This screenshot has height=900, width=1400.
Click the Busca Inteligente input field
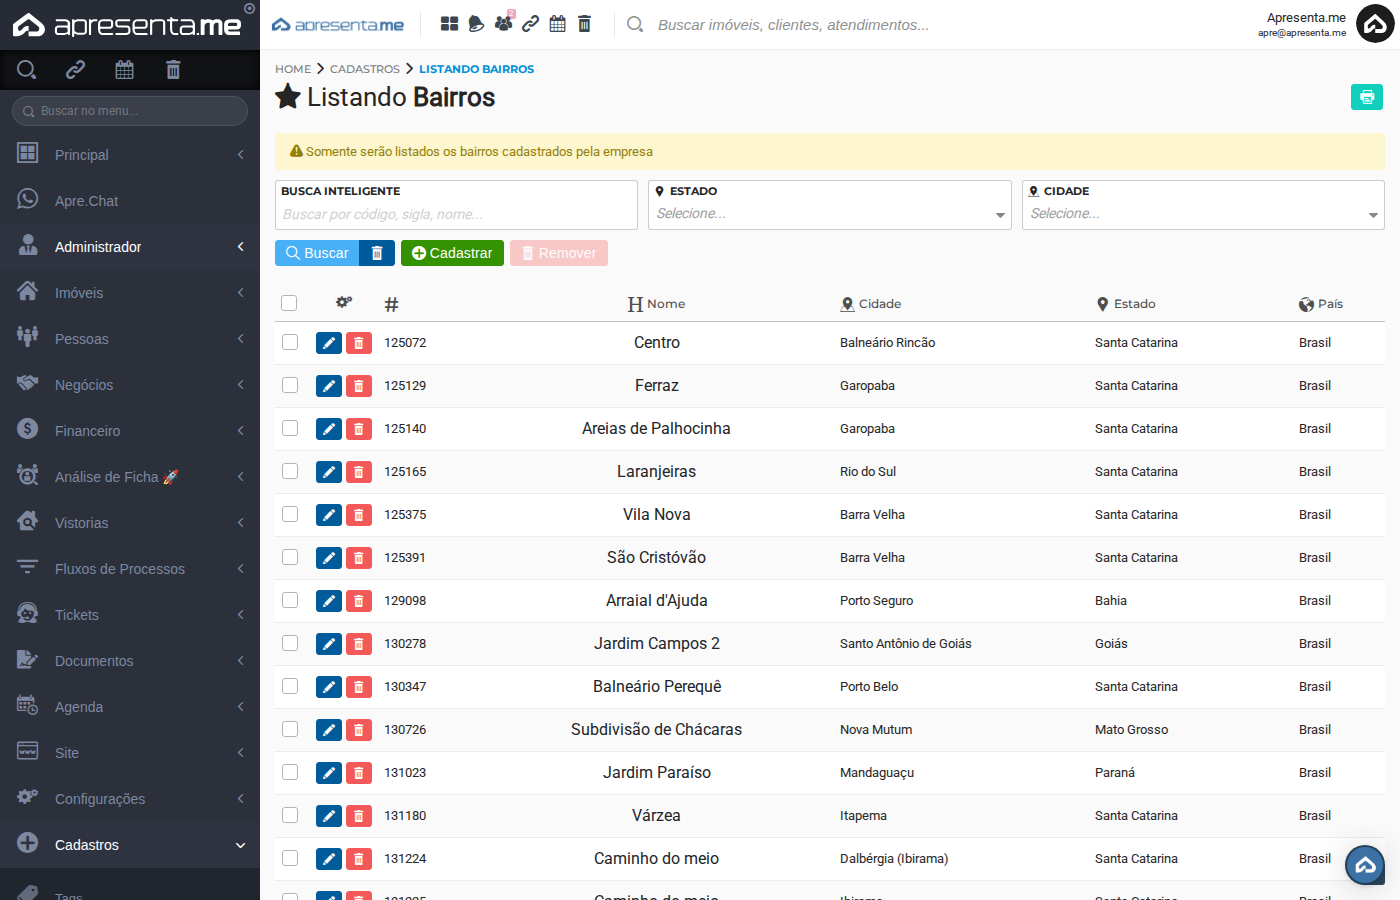(456, 214)
